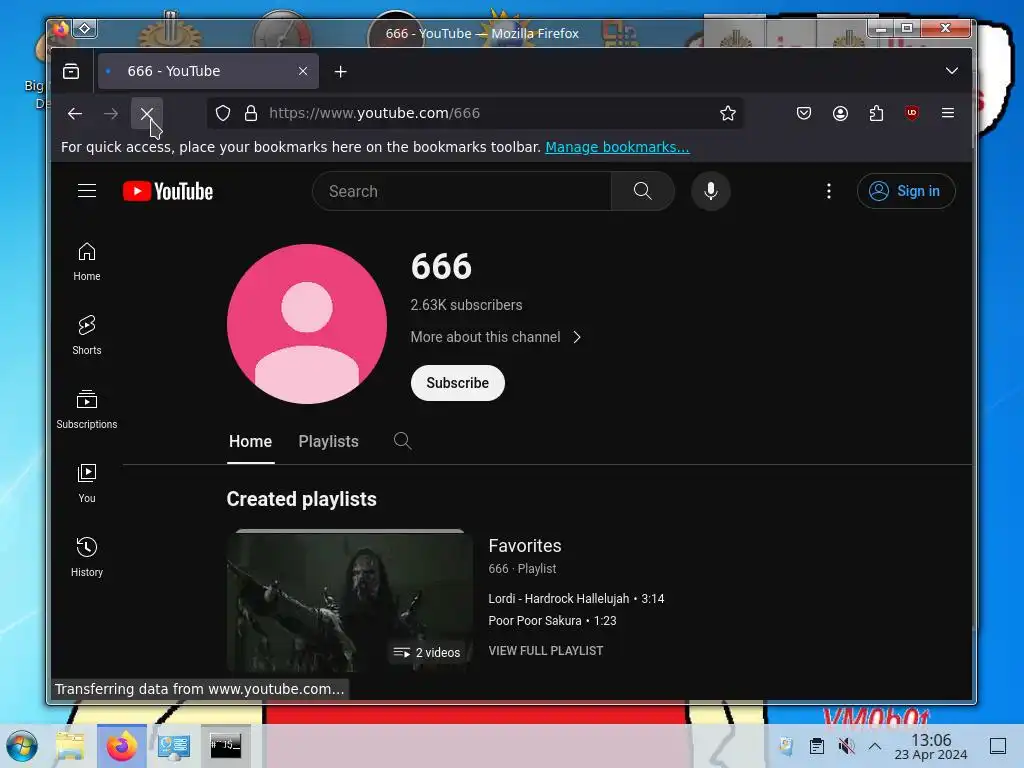Go to YouTube home via logo
Viewport: 1024px width, 768px height.
tap(168, 191)
